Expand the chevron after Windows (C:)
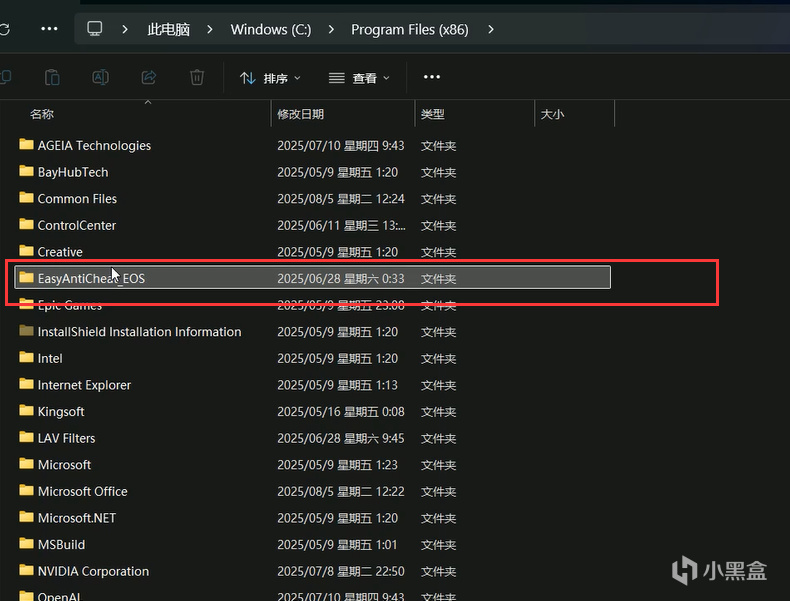790x601 pixels. pos(331,30)
